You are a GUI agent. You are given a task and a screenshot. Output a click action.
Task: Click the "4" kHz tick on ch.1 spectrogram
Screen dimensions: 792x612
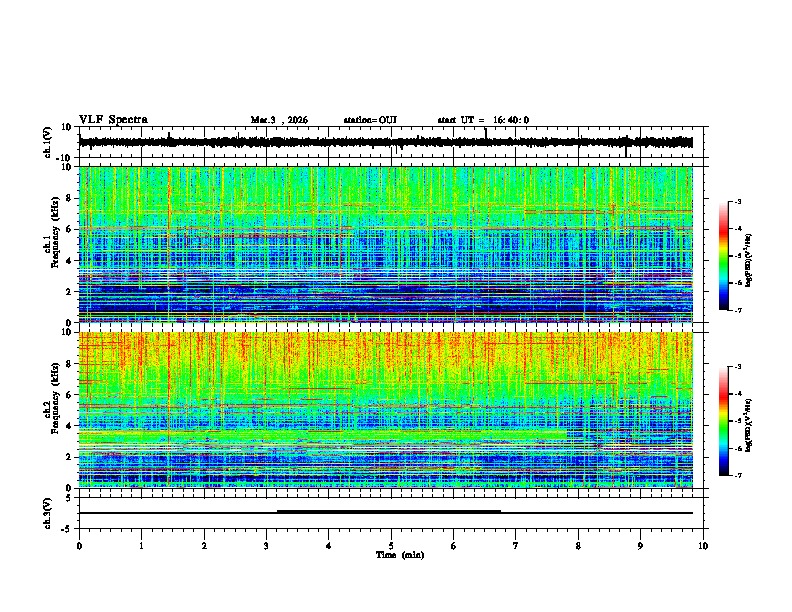(69, 261)
